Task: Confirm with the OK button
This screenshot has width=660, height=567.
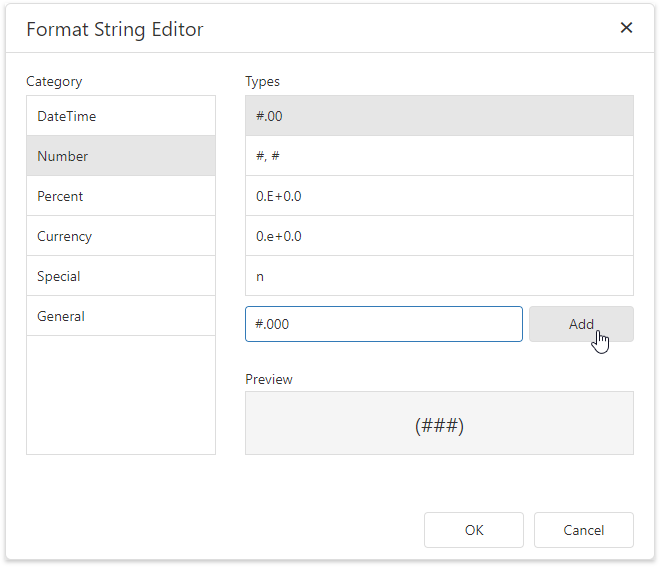Action: pos(474,530)
